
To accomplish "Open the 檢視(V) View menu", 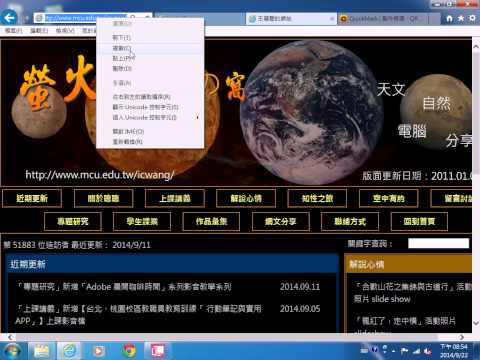I will pos(65,31).
